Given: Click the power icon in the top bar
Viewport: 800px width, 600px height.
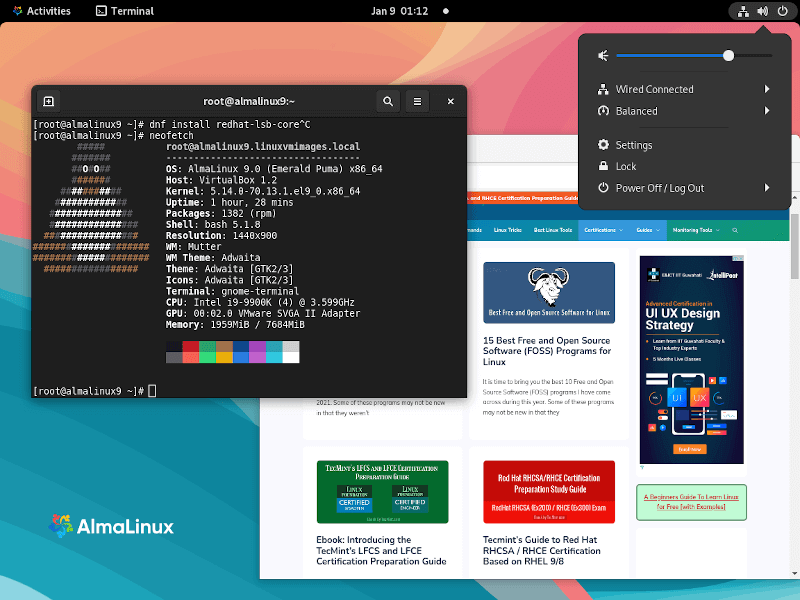Looking at the screenshot, I should coord(782,11).
